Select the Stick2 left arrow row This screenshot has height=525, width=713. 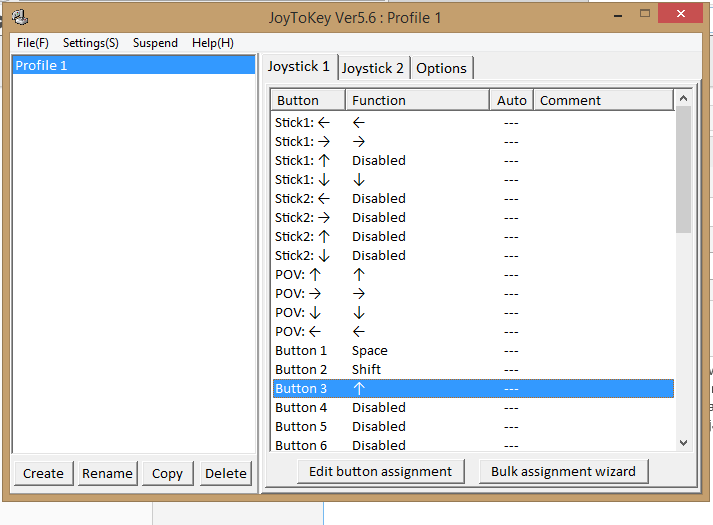[473, 199]
